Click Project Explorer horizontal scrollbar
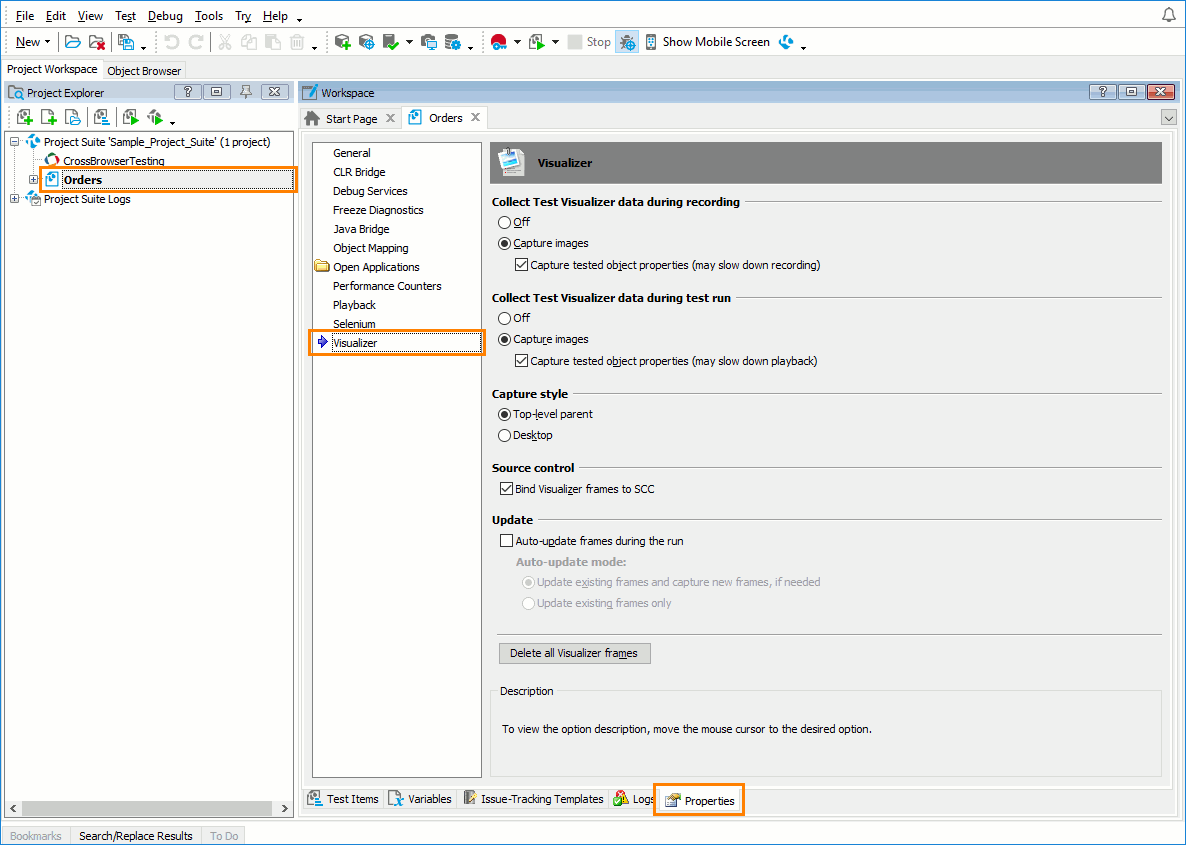This screenshot has width=1186, height=845. [x=148, y=808]
